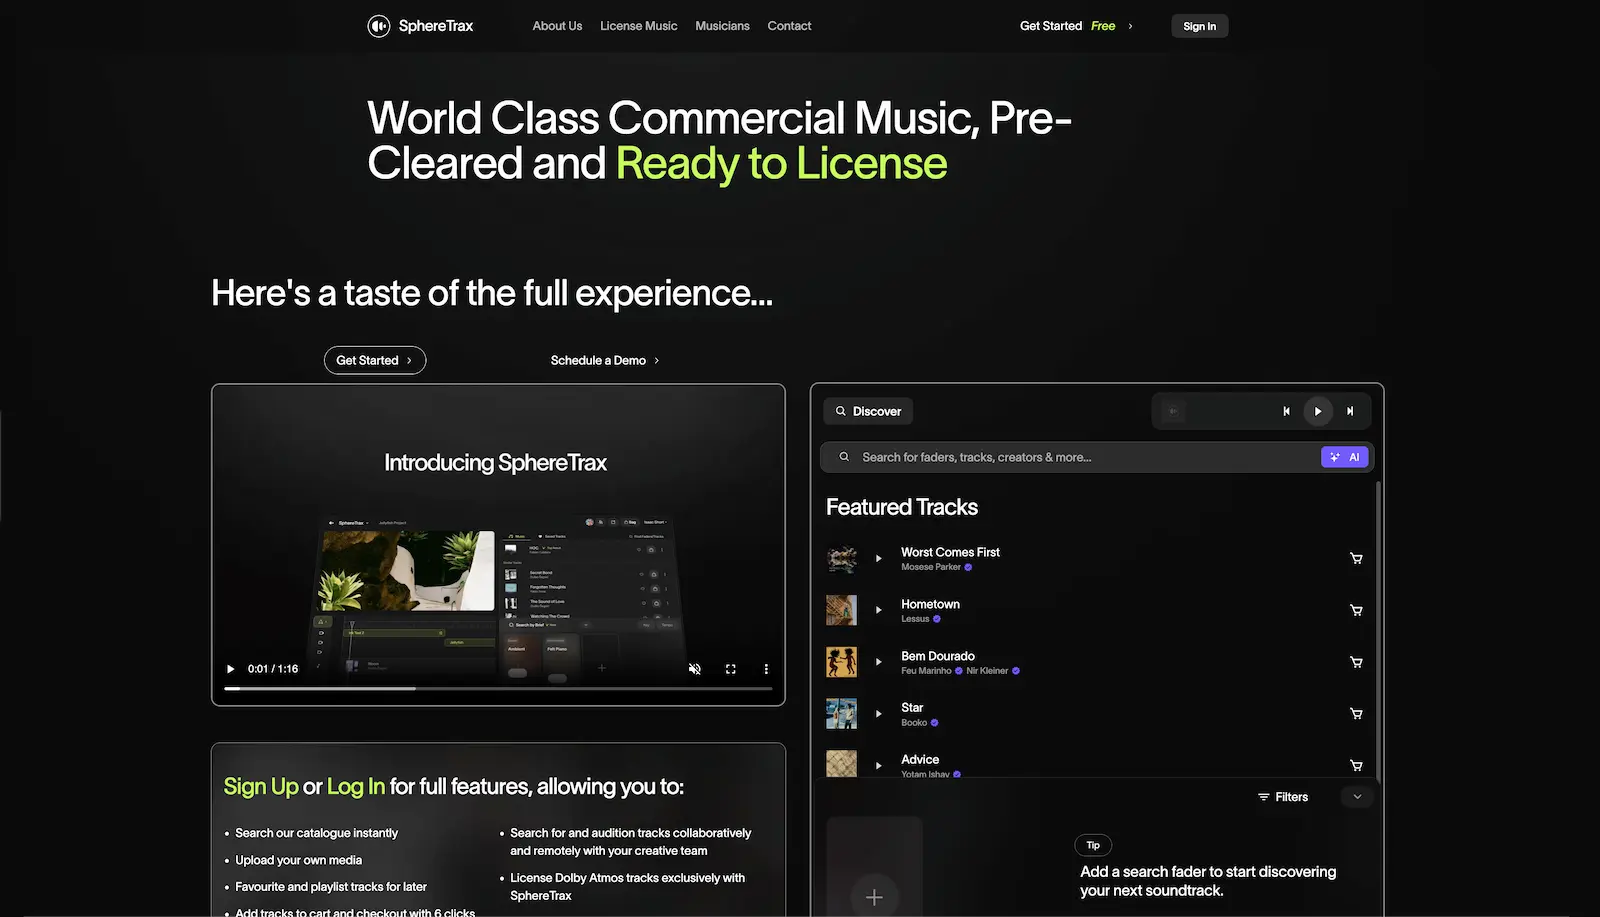
Task: Focus the search for faders and tracks field
Action: tap(1097, 457)
